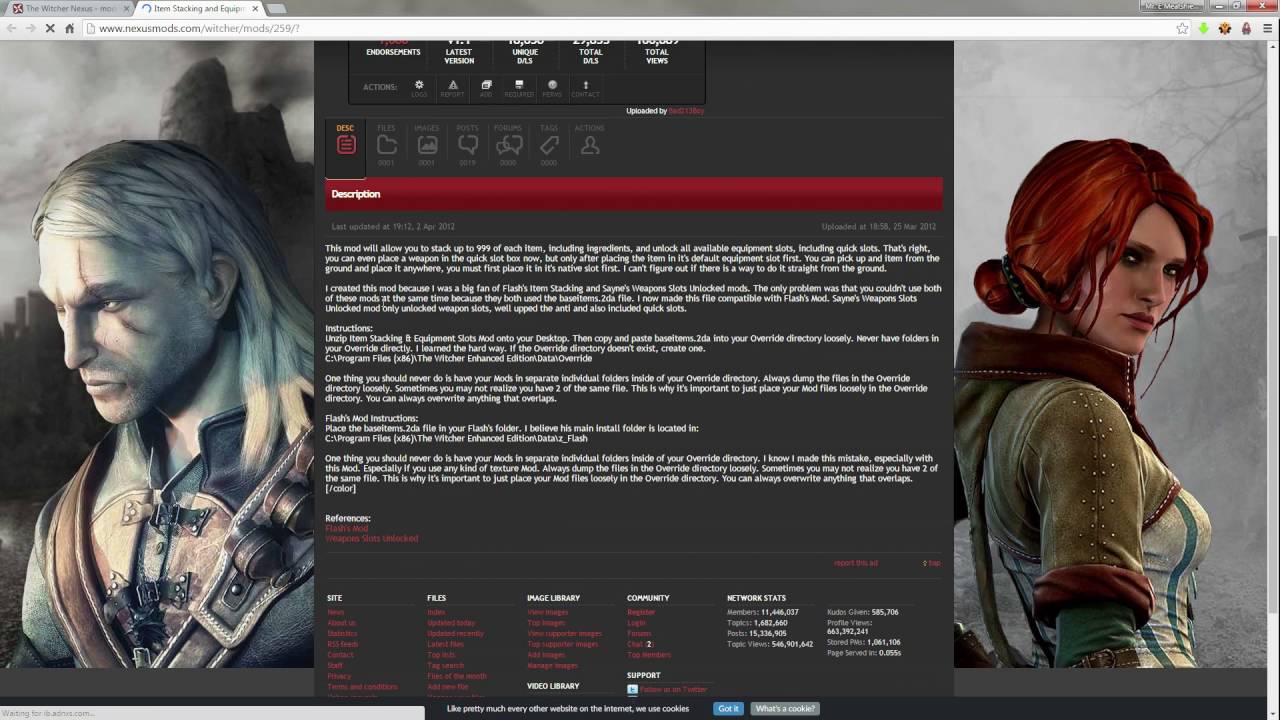This screenshot has height=720, width=1280.
Task: Open the Logs action icon
Action: 419,88
